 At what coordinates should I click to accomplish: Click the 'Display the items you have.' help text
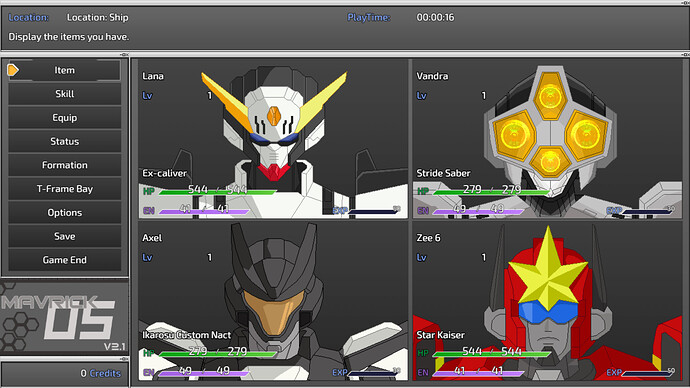pyautogui.click(x=69, y=37)
